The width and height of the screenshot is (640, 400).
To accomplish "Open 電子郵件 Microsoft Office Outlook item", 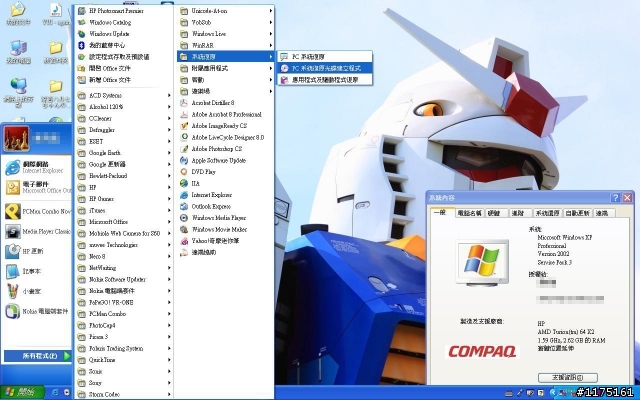I will (x=38, y=187).
